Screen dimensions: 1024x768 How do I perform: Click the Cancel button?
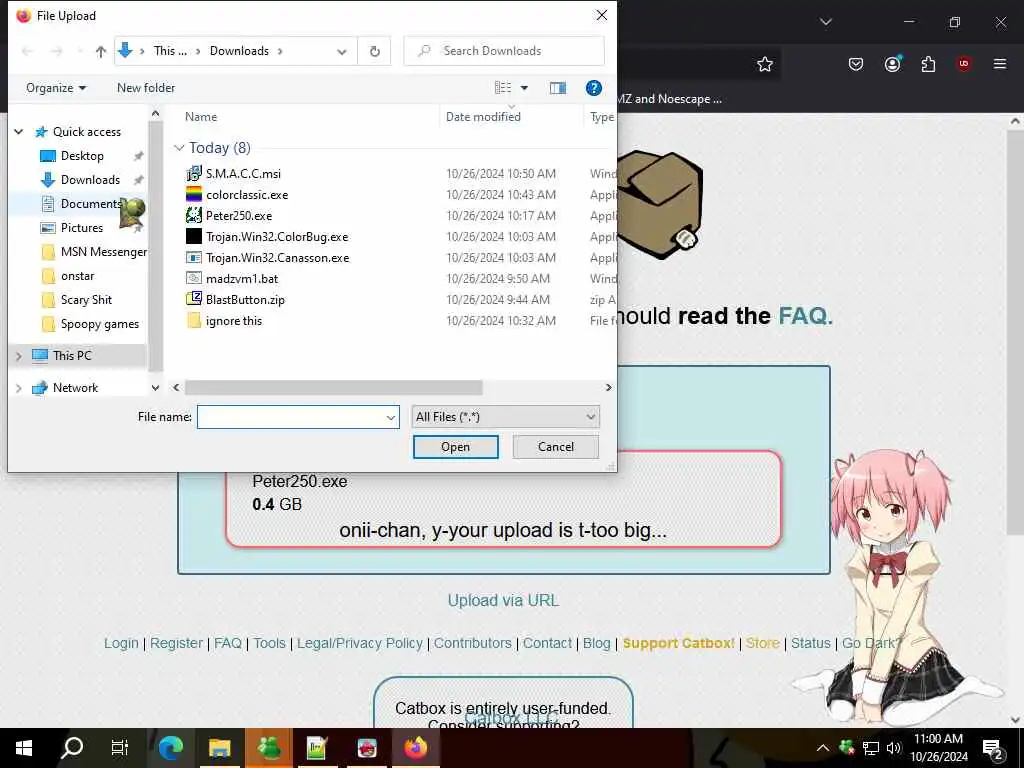click(556, 447)
